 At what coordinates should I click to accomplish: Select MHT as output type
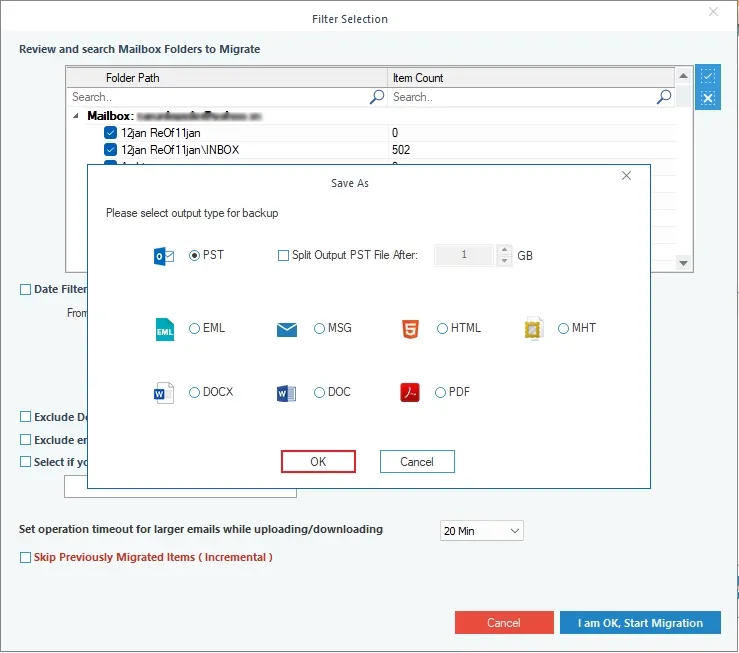(x=563, y=328)
